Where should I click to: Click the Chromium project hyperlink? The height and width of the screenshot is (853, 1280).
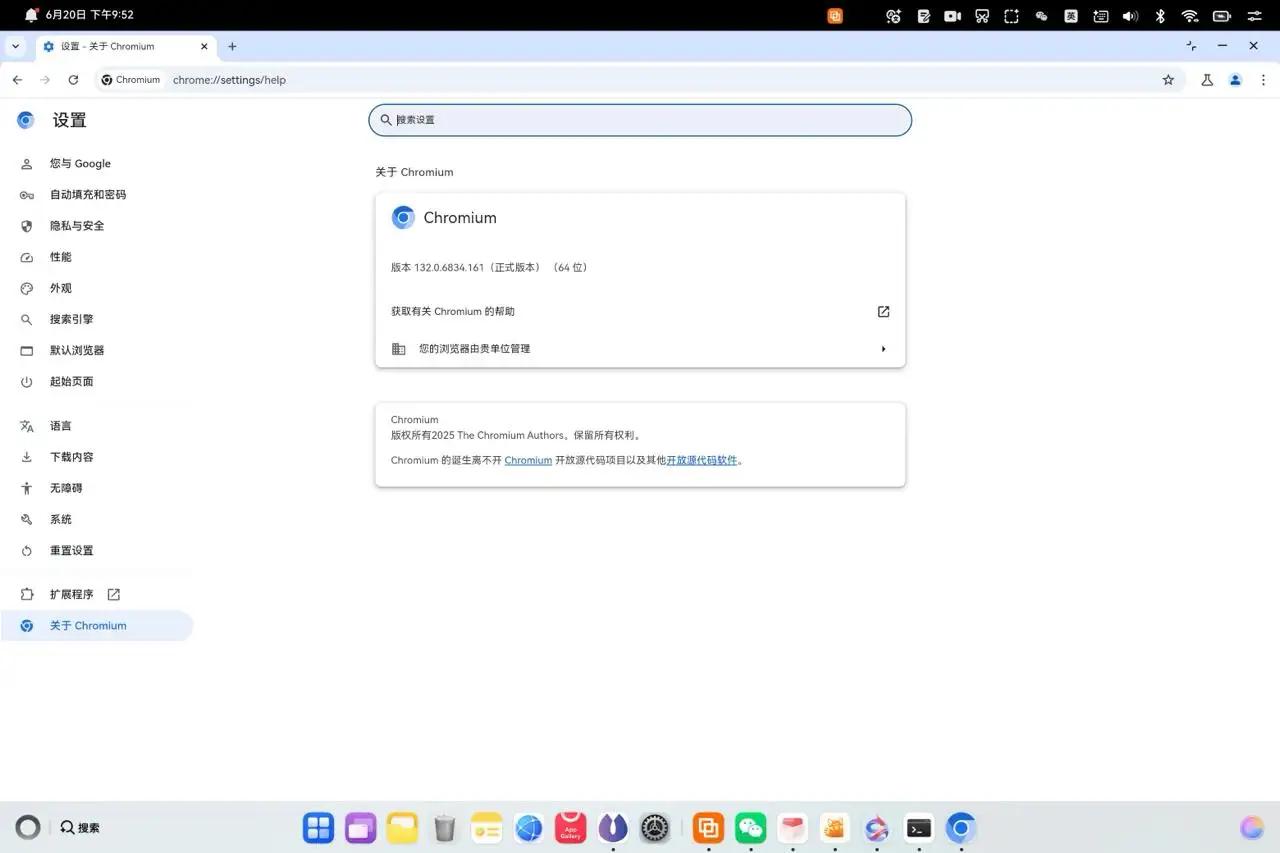click(x=528, y=460)
